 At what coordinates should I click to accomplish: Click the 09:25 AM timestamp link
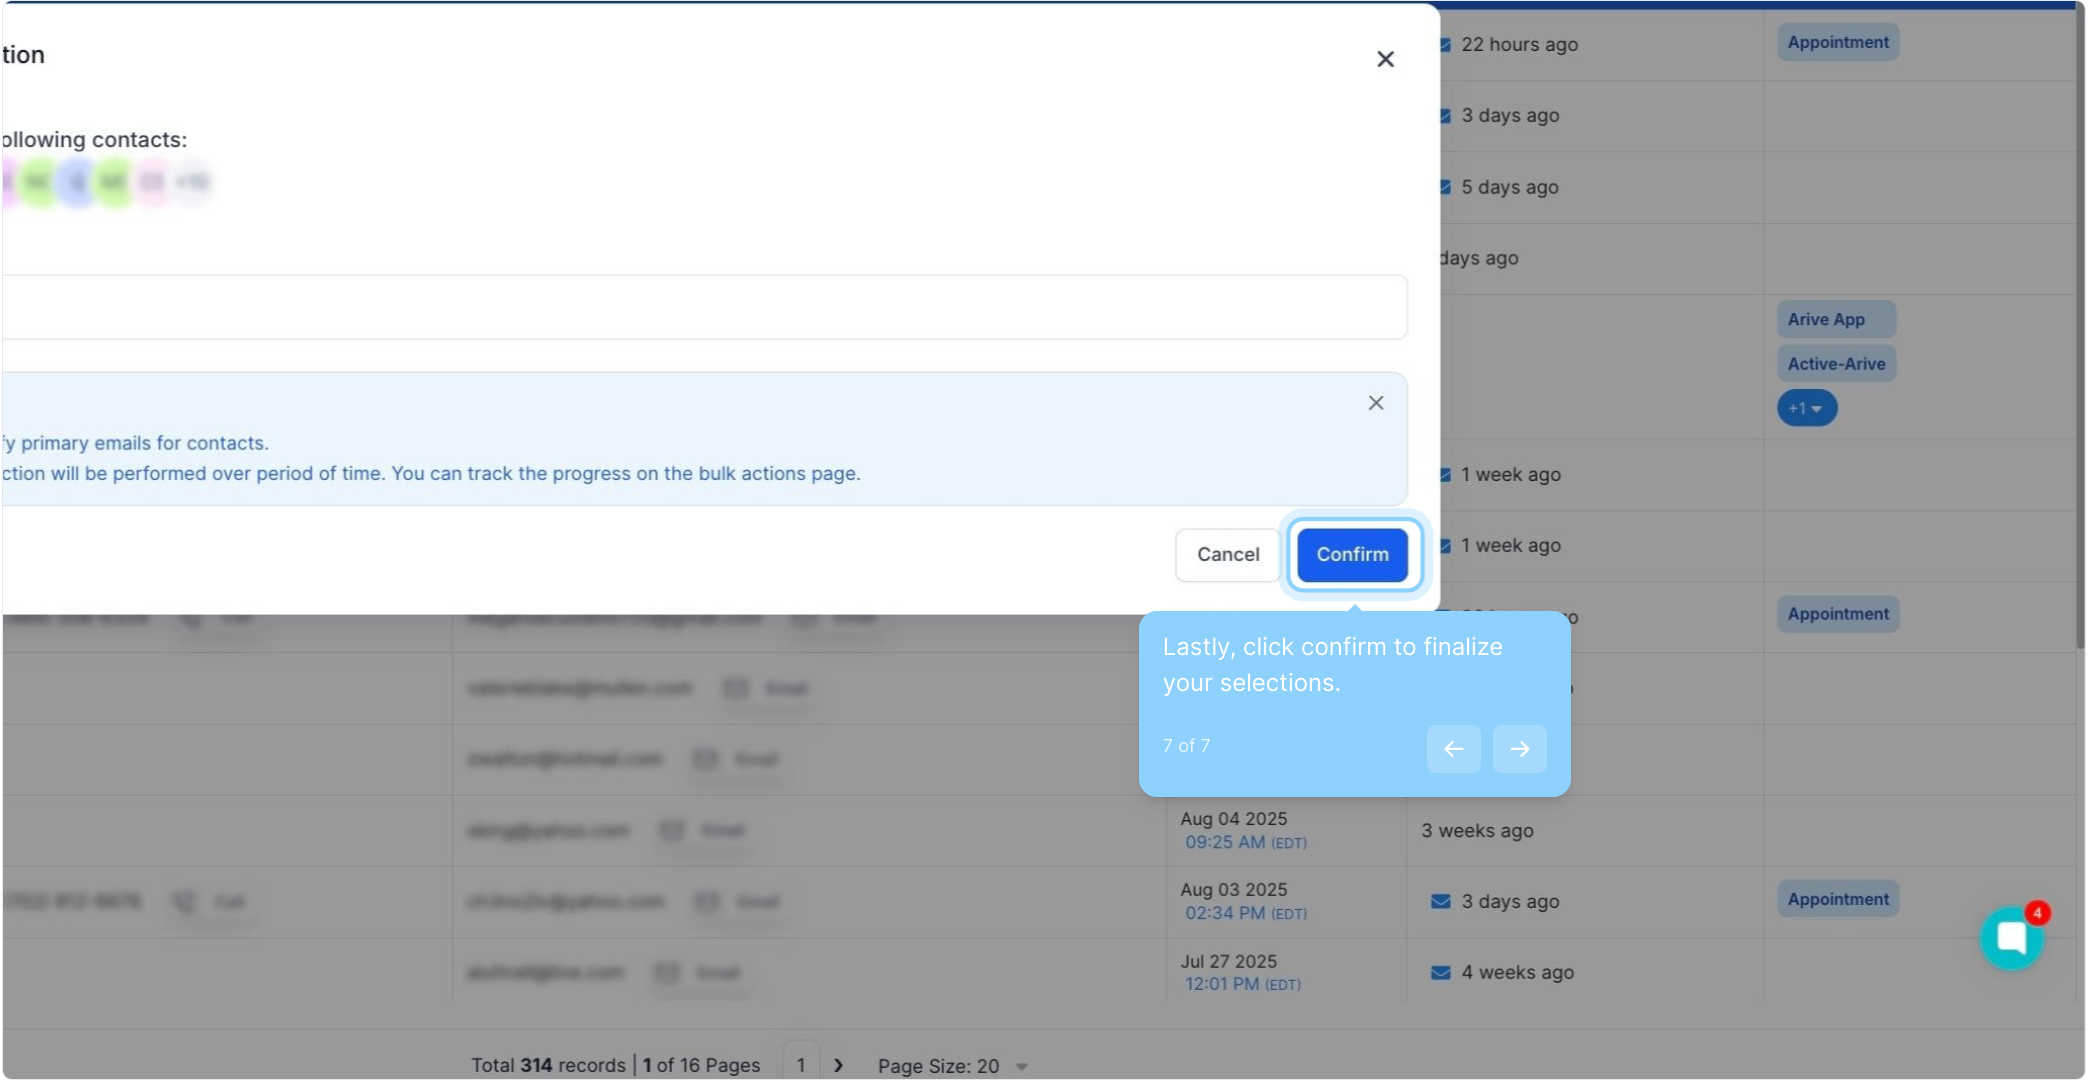click(1225, 843)
